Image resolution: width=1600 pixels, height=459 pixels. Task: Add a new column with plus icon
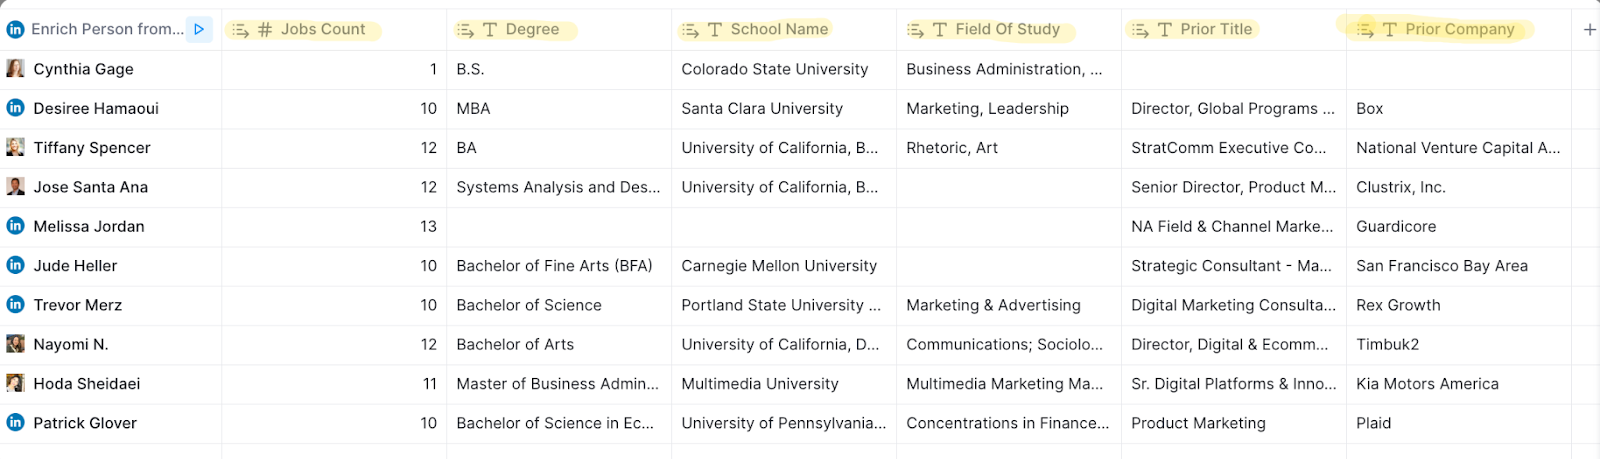tap(1589, 30)
